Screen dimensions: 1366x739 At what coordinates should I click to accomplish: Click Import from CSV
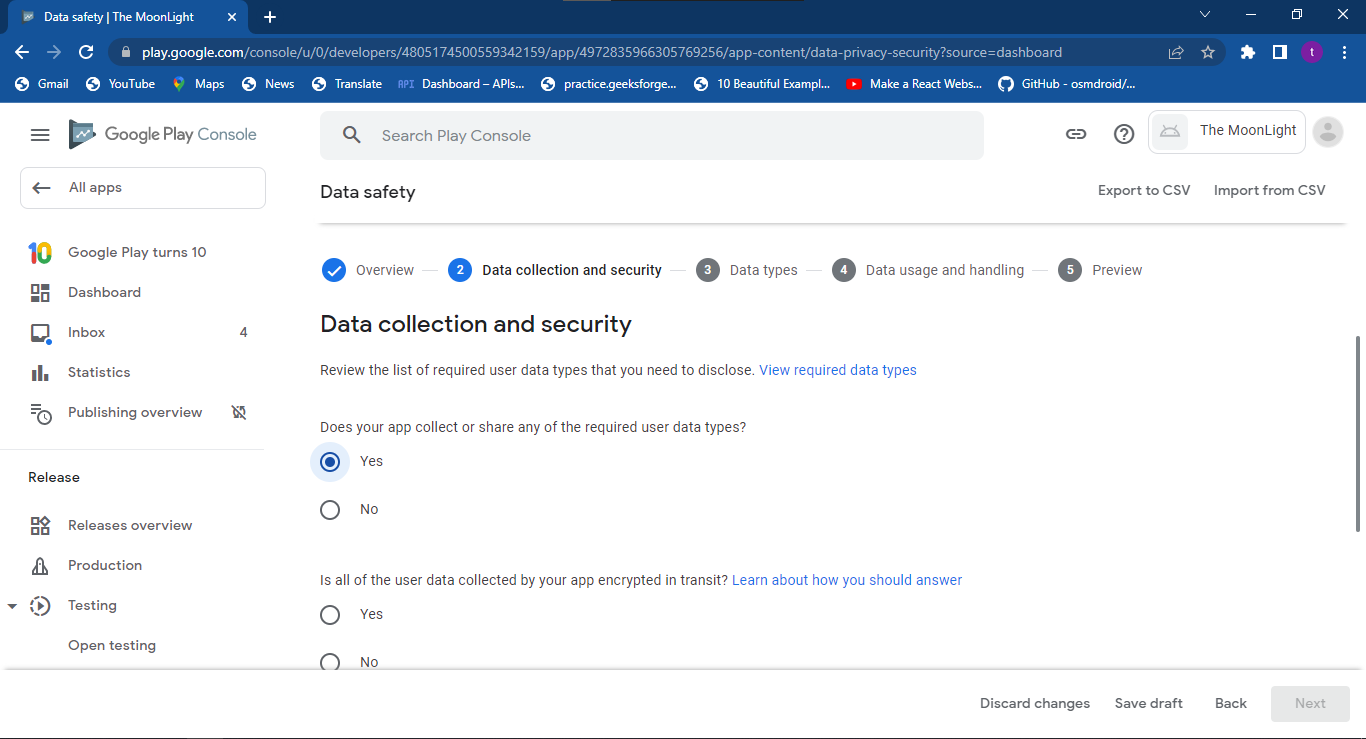click(1270, 190)
